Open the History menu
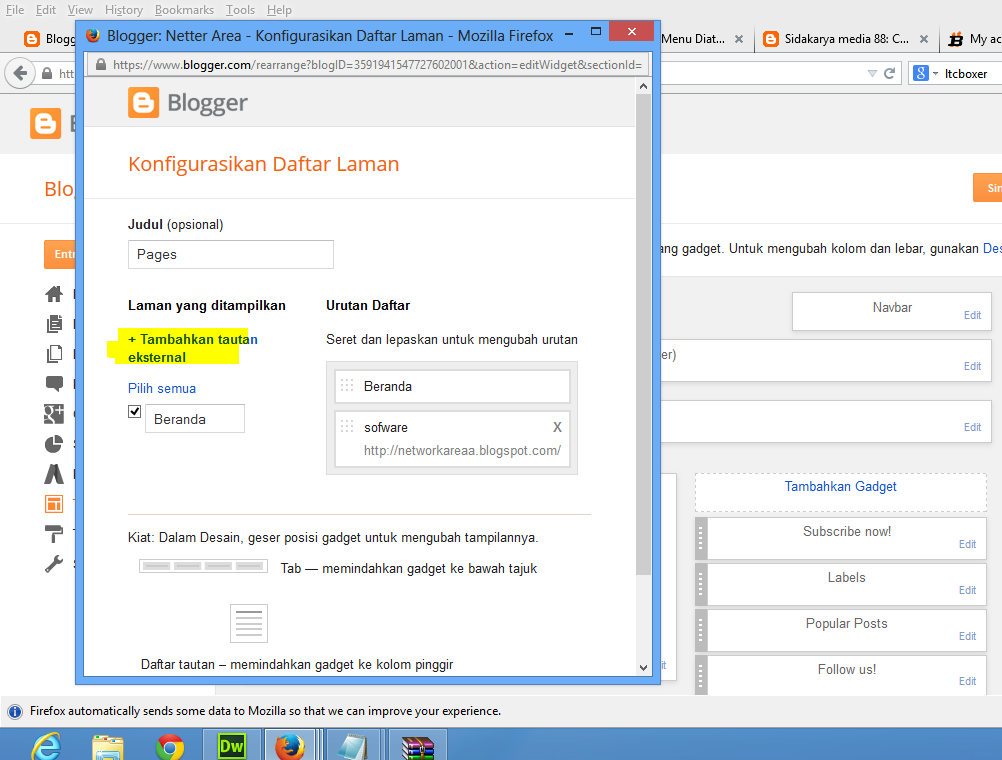The image size is (1002, 760). point(124,10)
